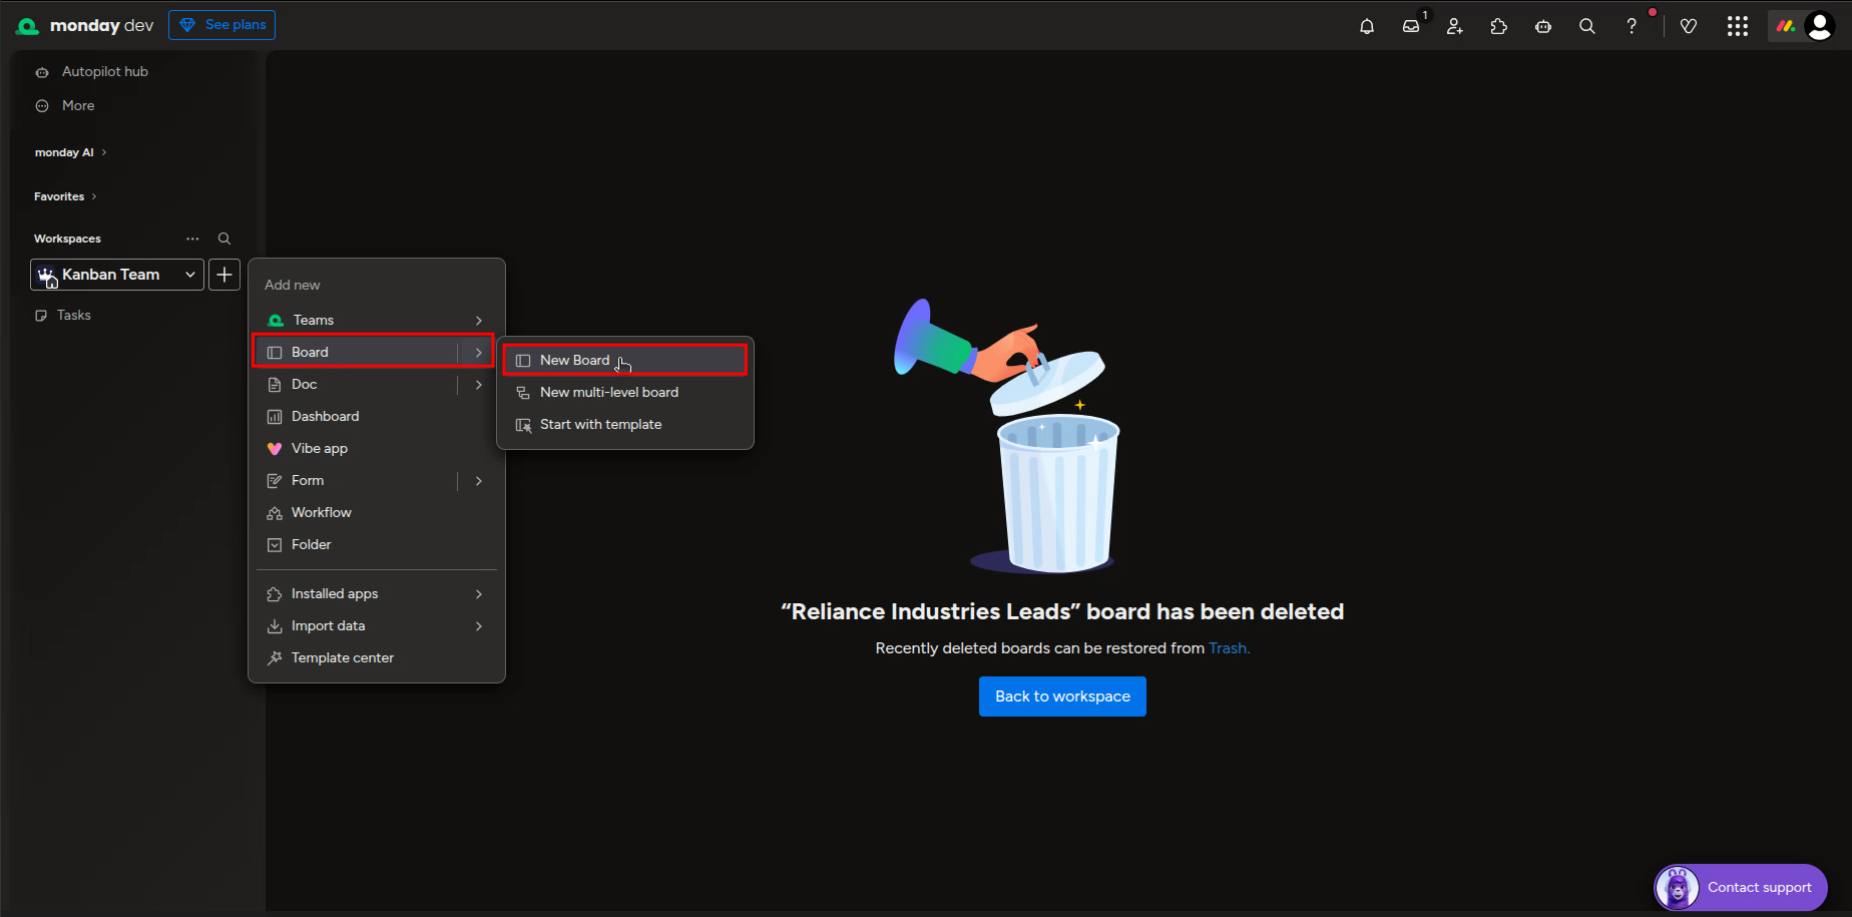Select New multi-level board
The height and width of the screenshot is (917, 1852).
tap(625, 392)
